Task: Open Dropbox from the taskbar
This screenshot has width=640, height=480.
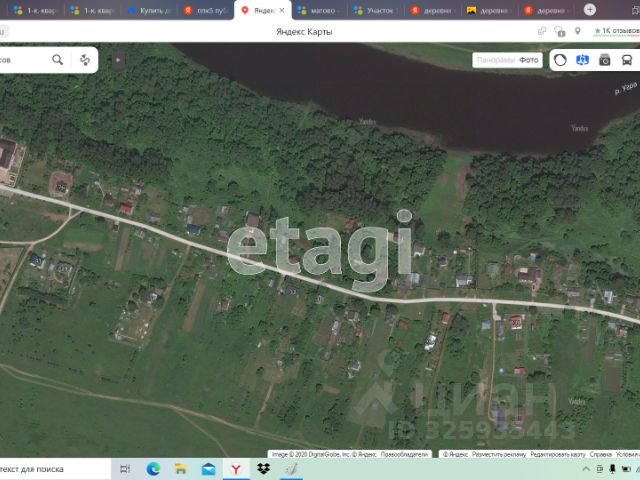Action: (x=263, y=469)
